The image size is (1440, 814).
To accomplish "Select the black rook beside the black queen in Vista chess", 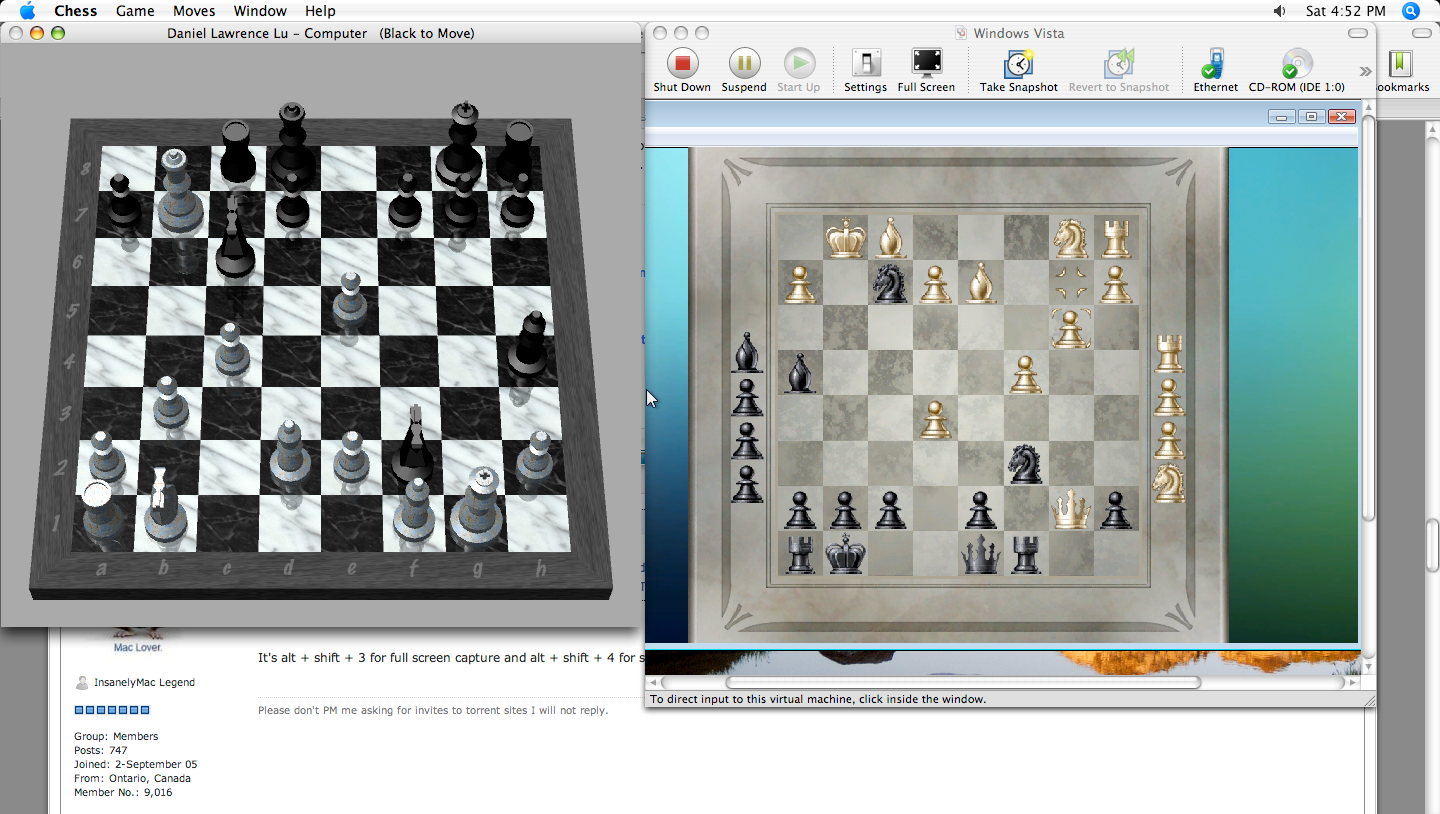I will coord(1026,553).
